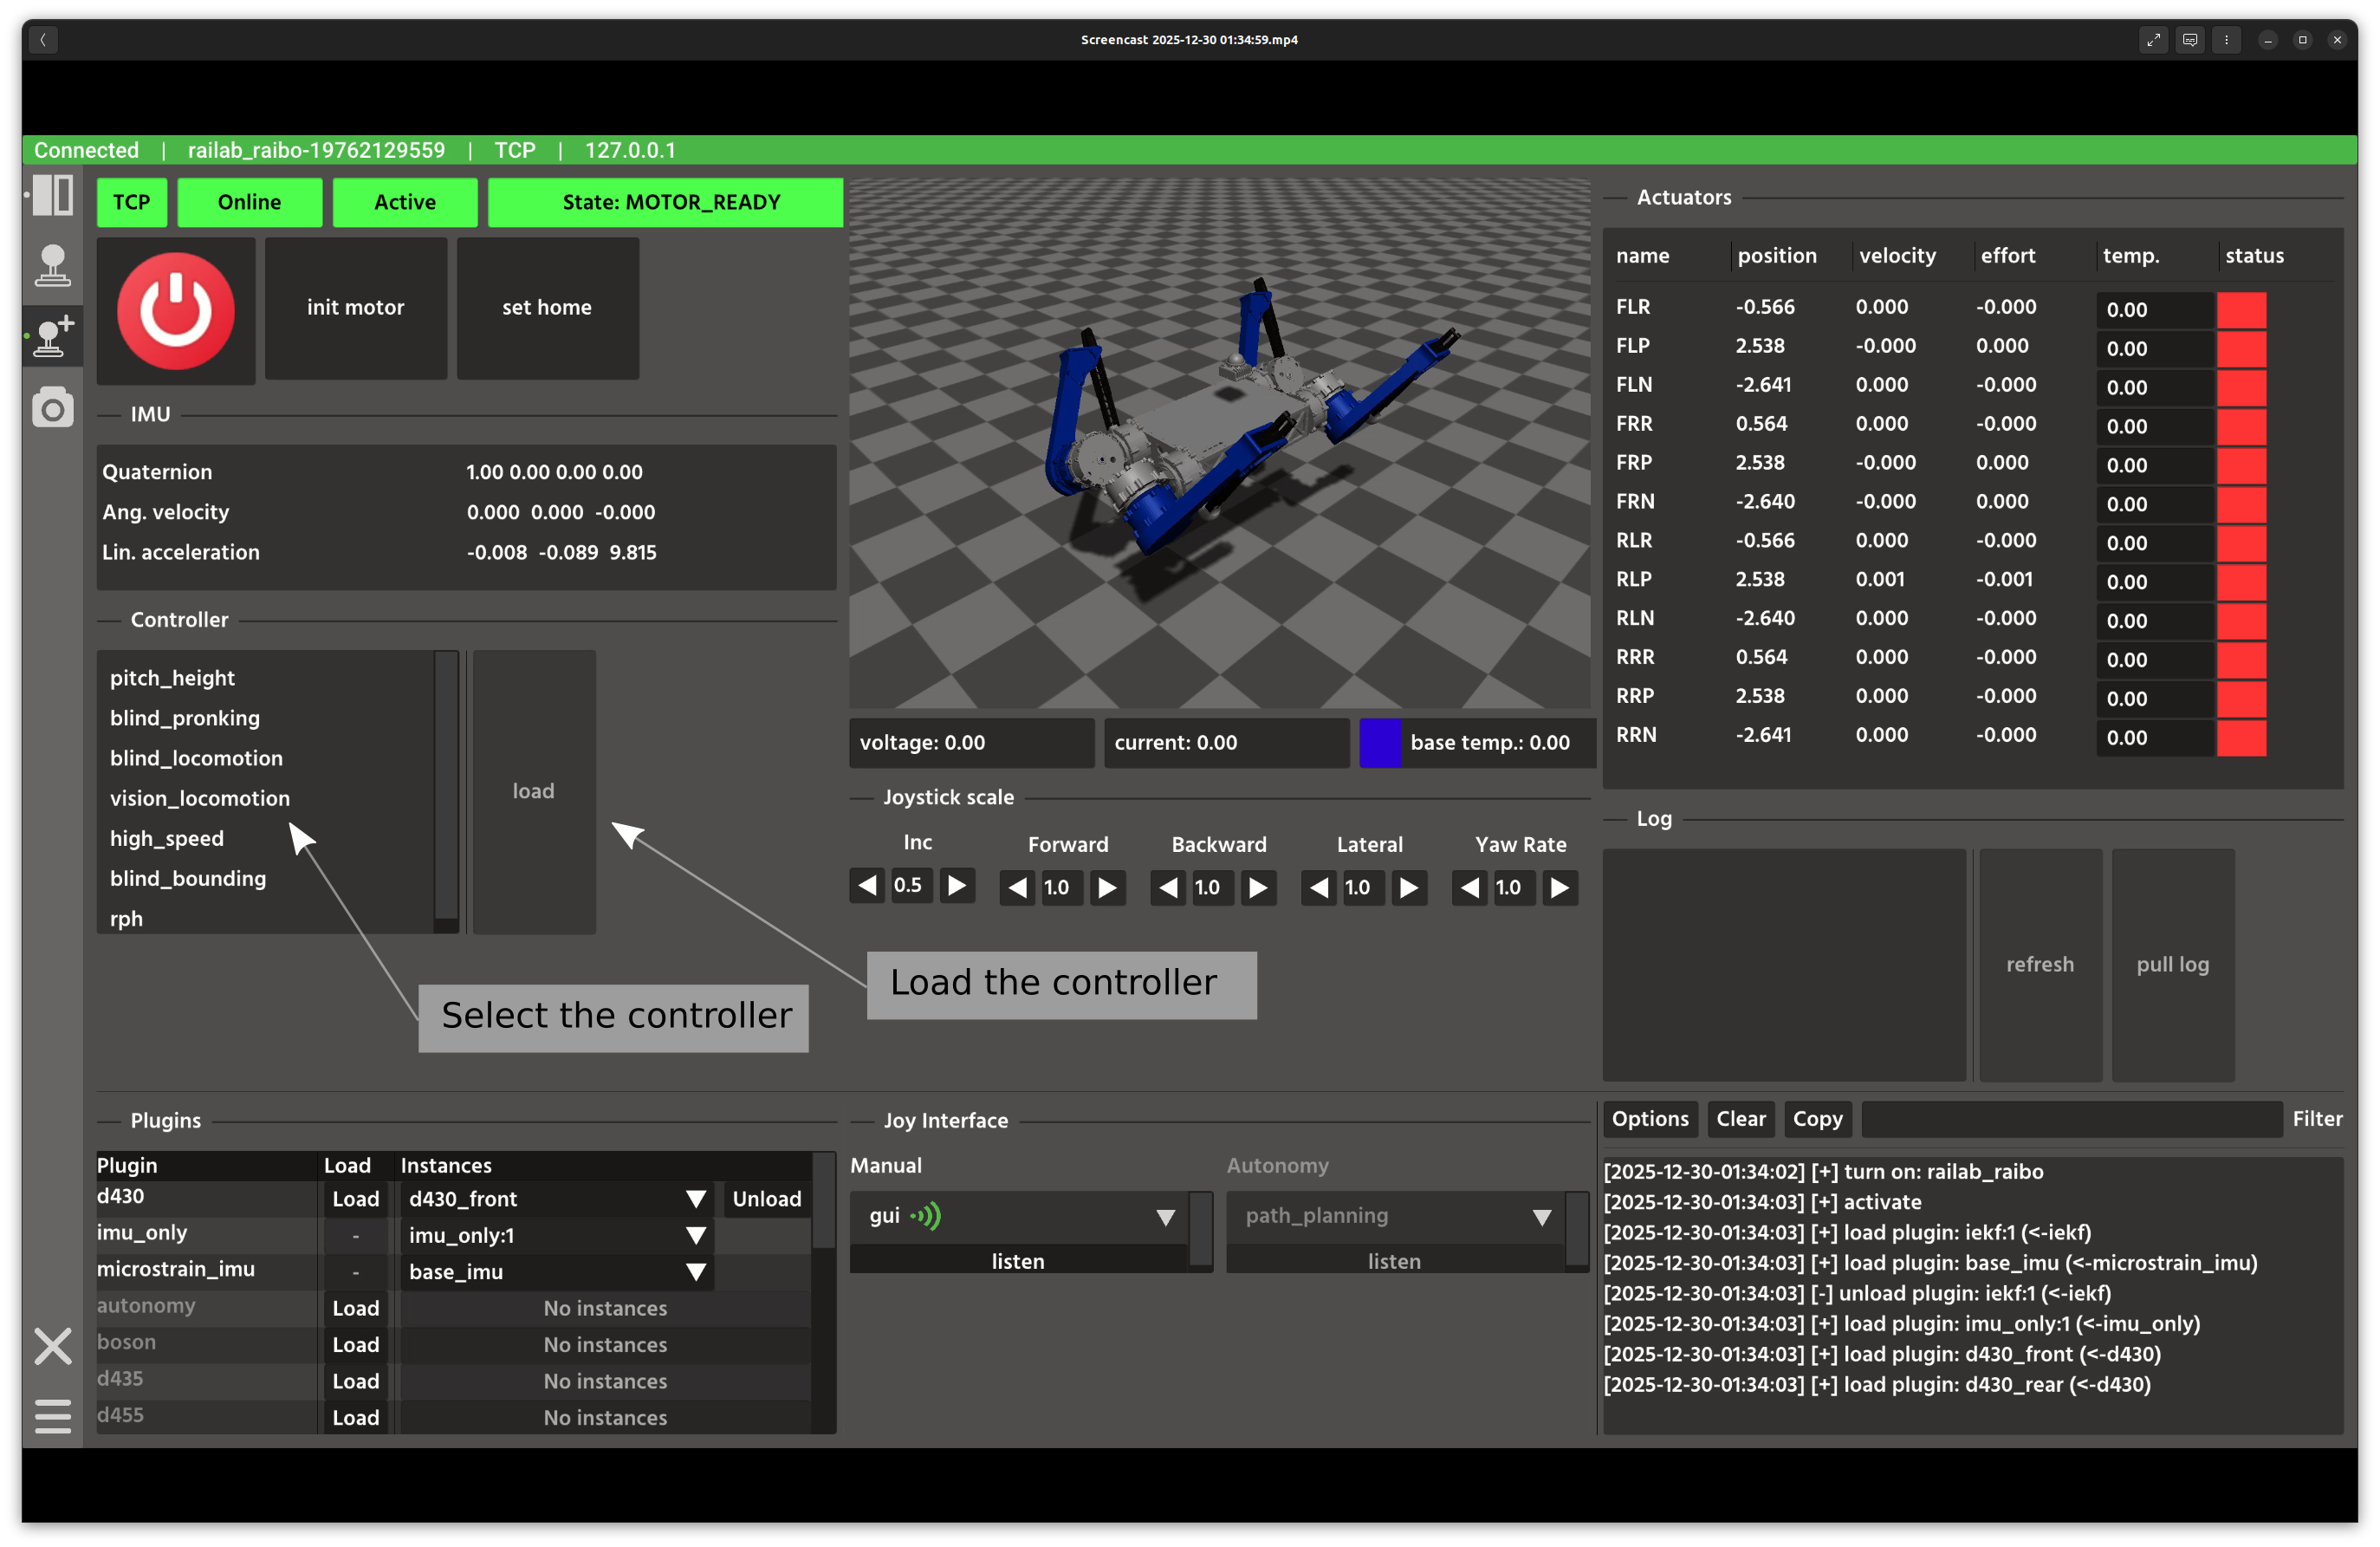Click the split panel layout sidebar icon
2380x1547 pixels.
coord(52,195)
